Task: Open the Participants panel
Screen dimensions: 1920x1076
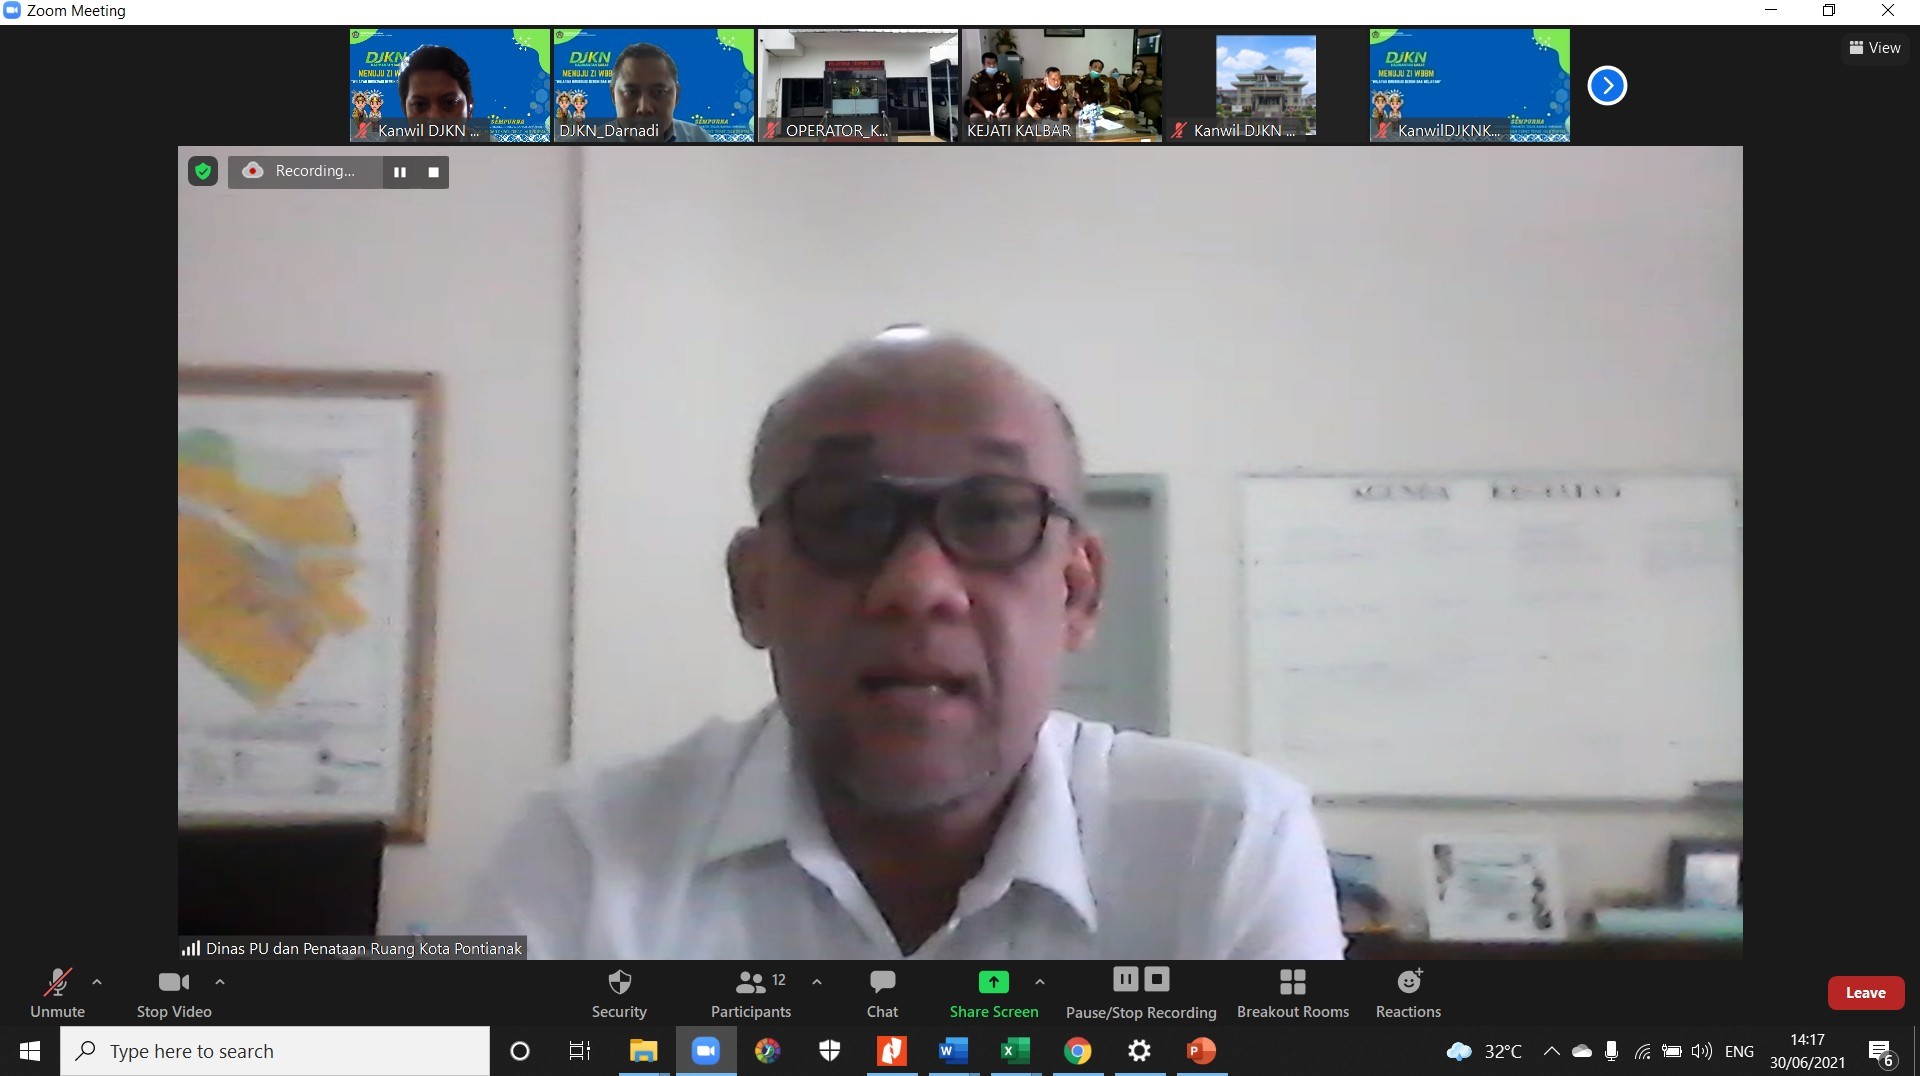Action: tap(751, 993)
